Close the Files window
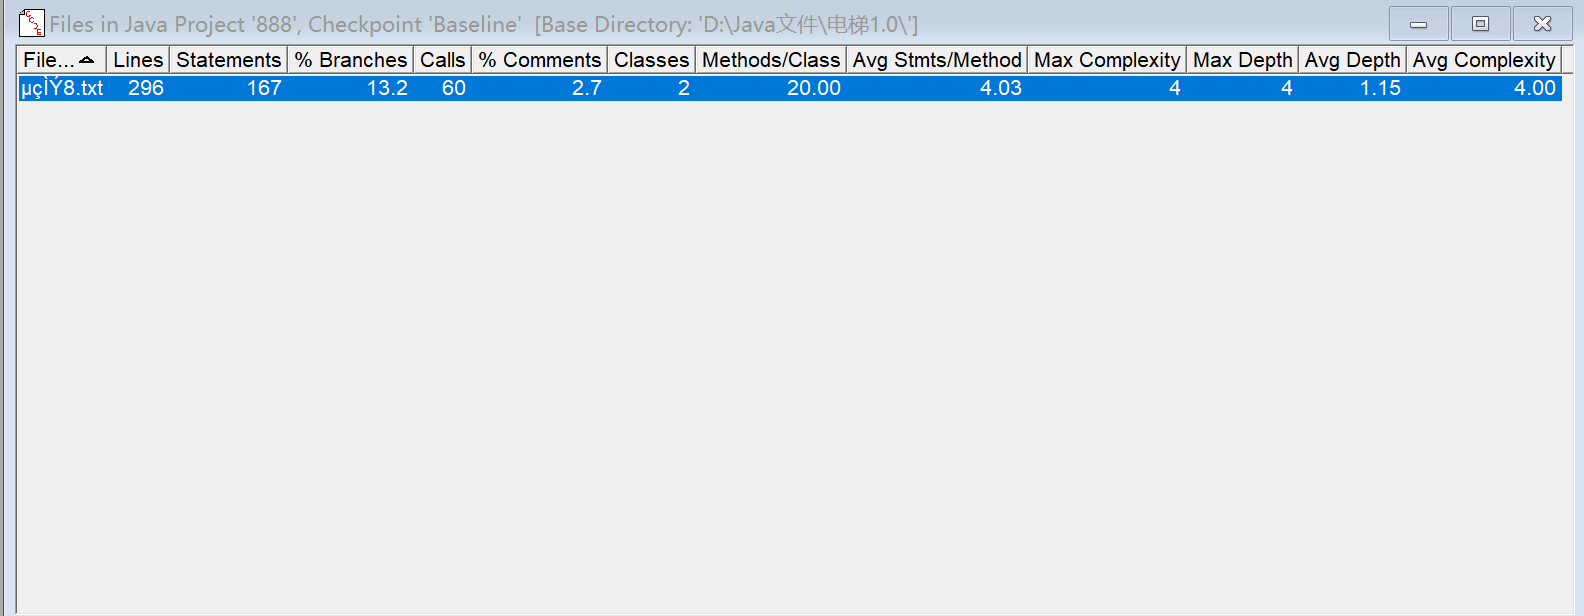Viewport: 1584px width, 616px height. [1542, 24]
